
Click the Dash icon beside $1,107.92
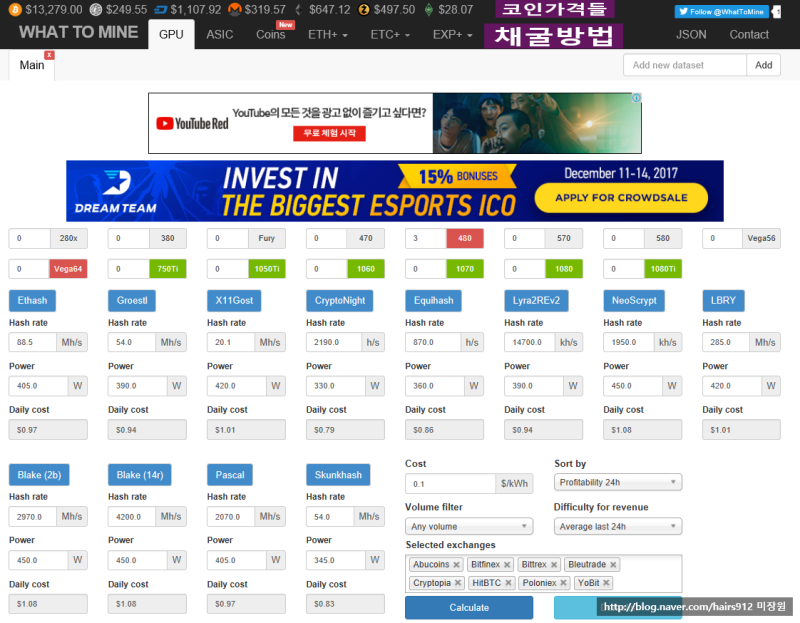coord(161,10)
